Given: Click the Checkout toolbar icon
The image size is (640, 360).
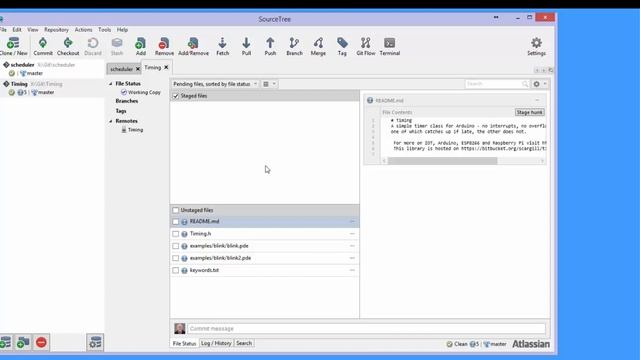Looking at the screenshot, I should pos(68,46).
